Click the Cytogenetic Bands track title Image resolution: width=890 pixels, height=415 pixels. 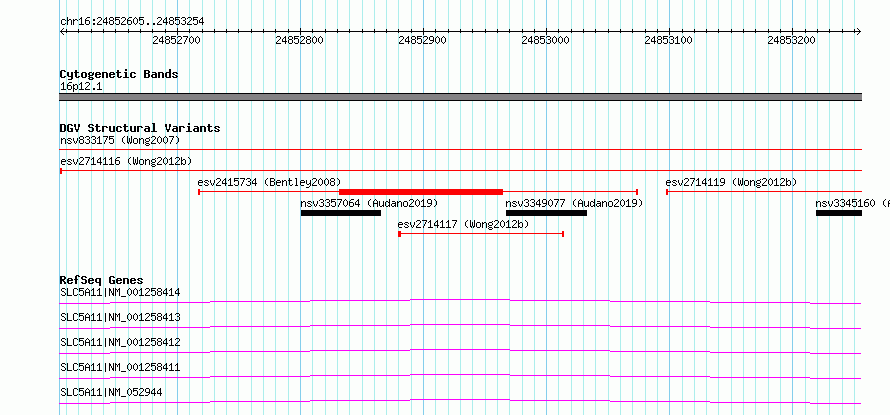[x=119, y=74]
